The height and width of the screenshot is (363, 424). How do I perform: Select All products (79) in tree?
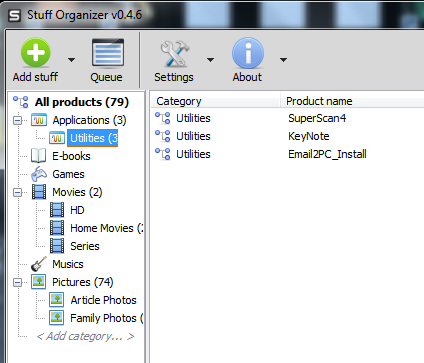(82, 102)
